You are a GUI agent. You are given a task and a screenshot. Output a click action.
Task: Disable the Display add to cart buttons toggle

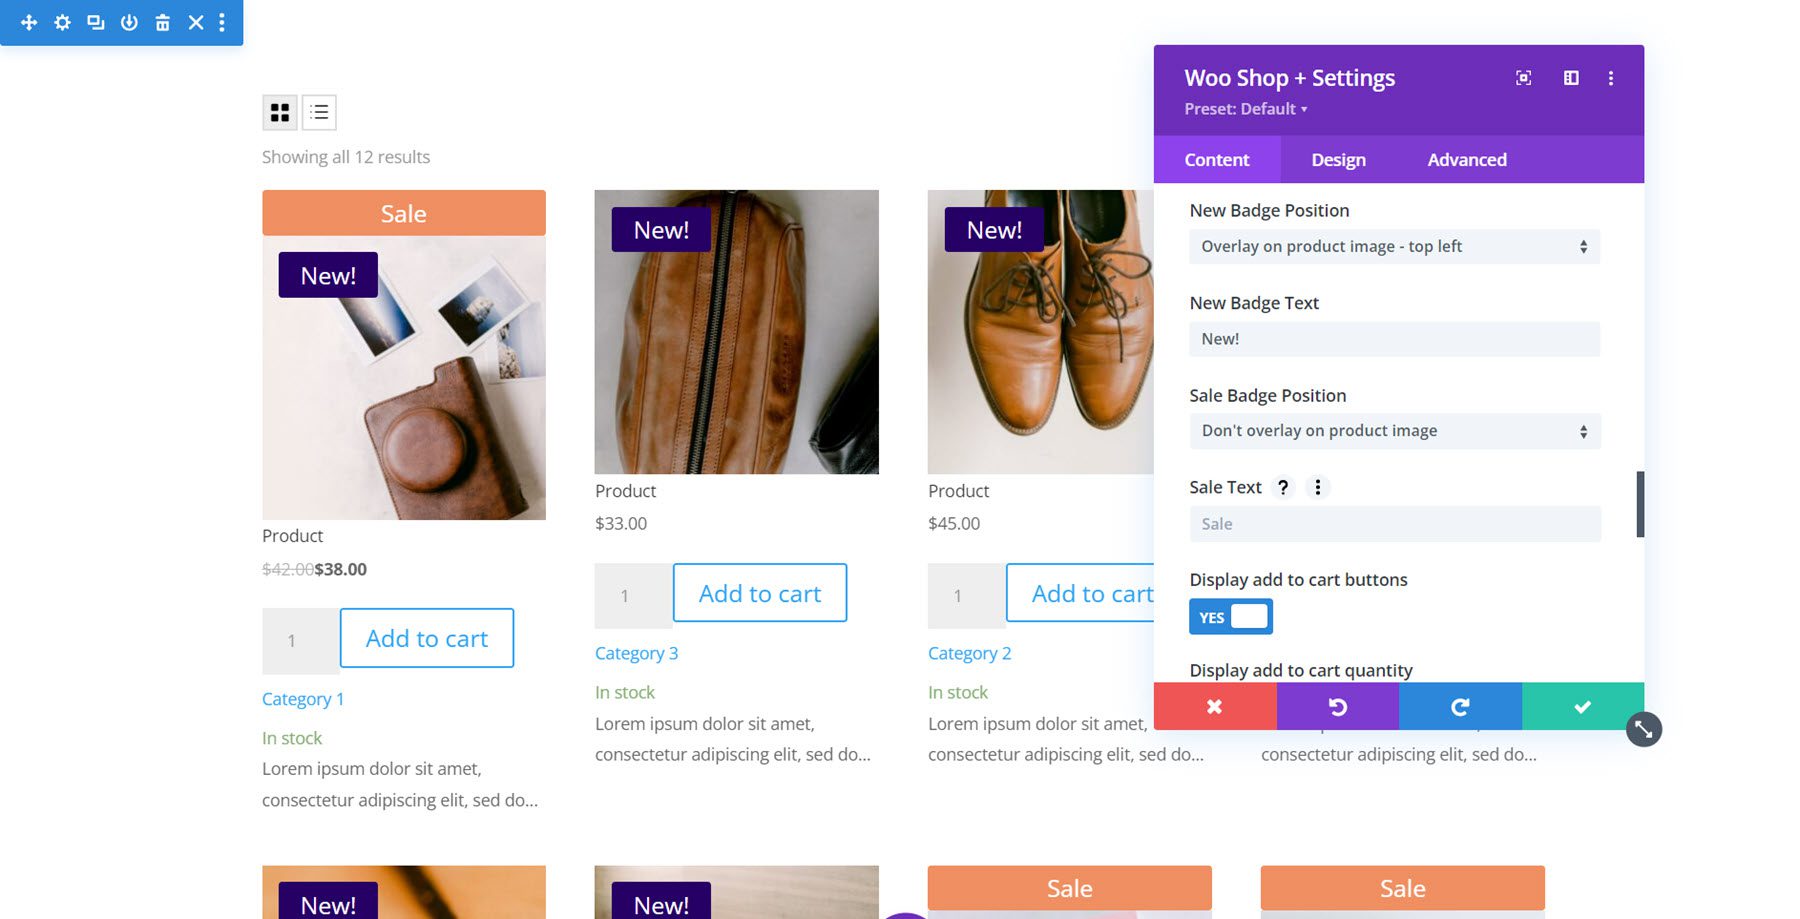(1230, 616)
